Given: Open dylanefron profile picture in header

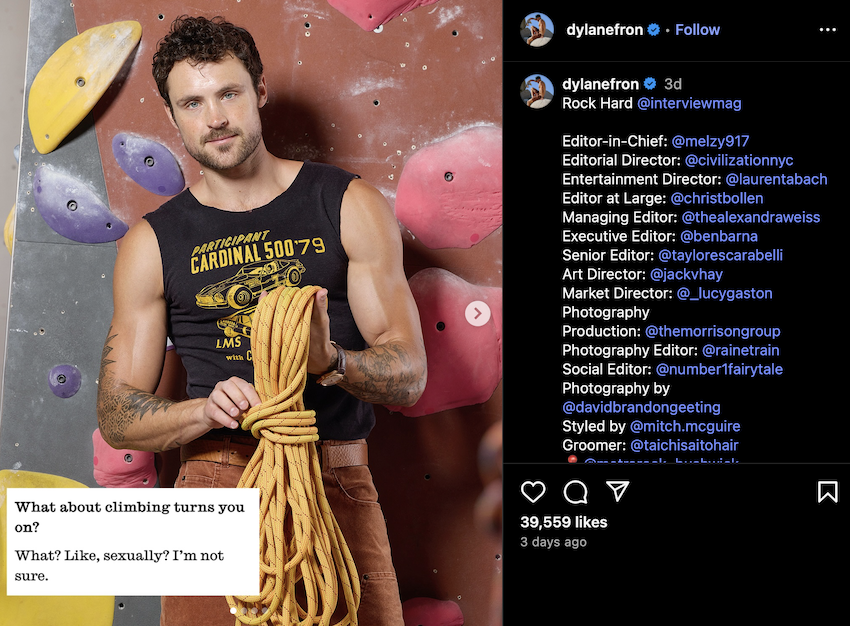Looking at the screenshot, I should (x=537, y=30).
